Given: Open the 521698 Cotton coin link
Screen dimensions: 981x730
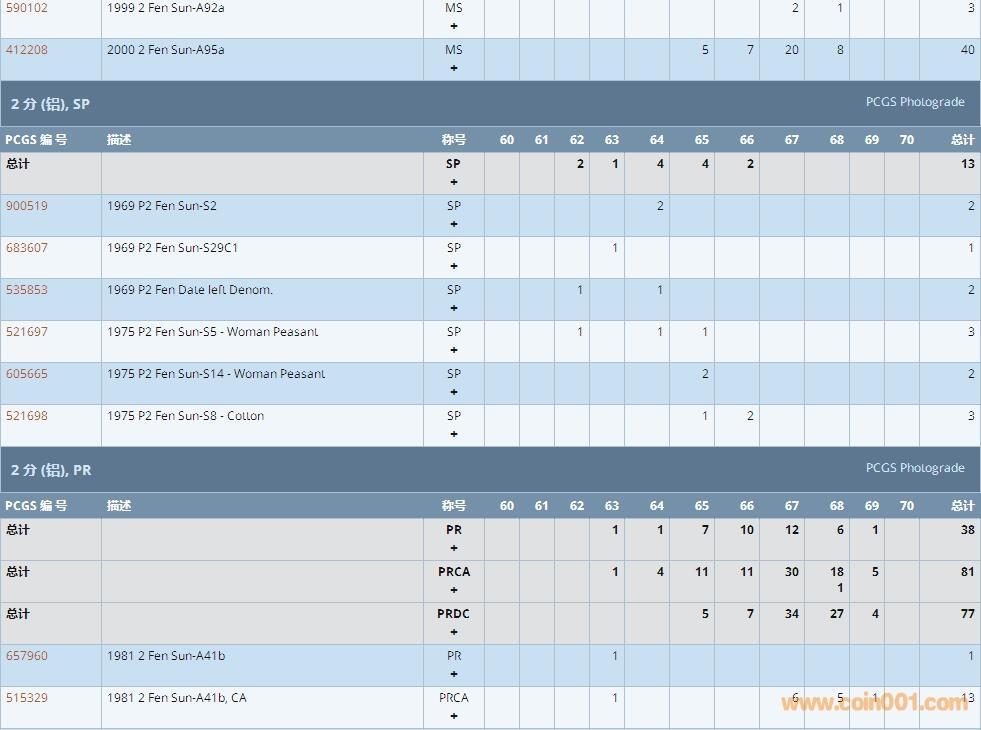Looking at the screenshot, I should 26,416.
